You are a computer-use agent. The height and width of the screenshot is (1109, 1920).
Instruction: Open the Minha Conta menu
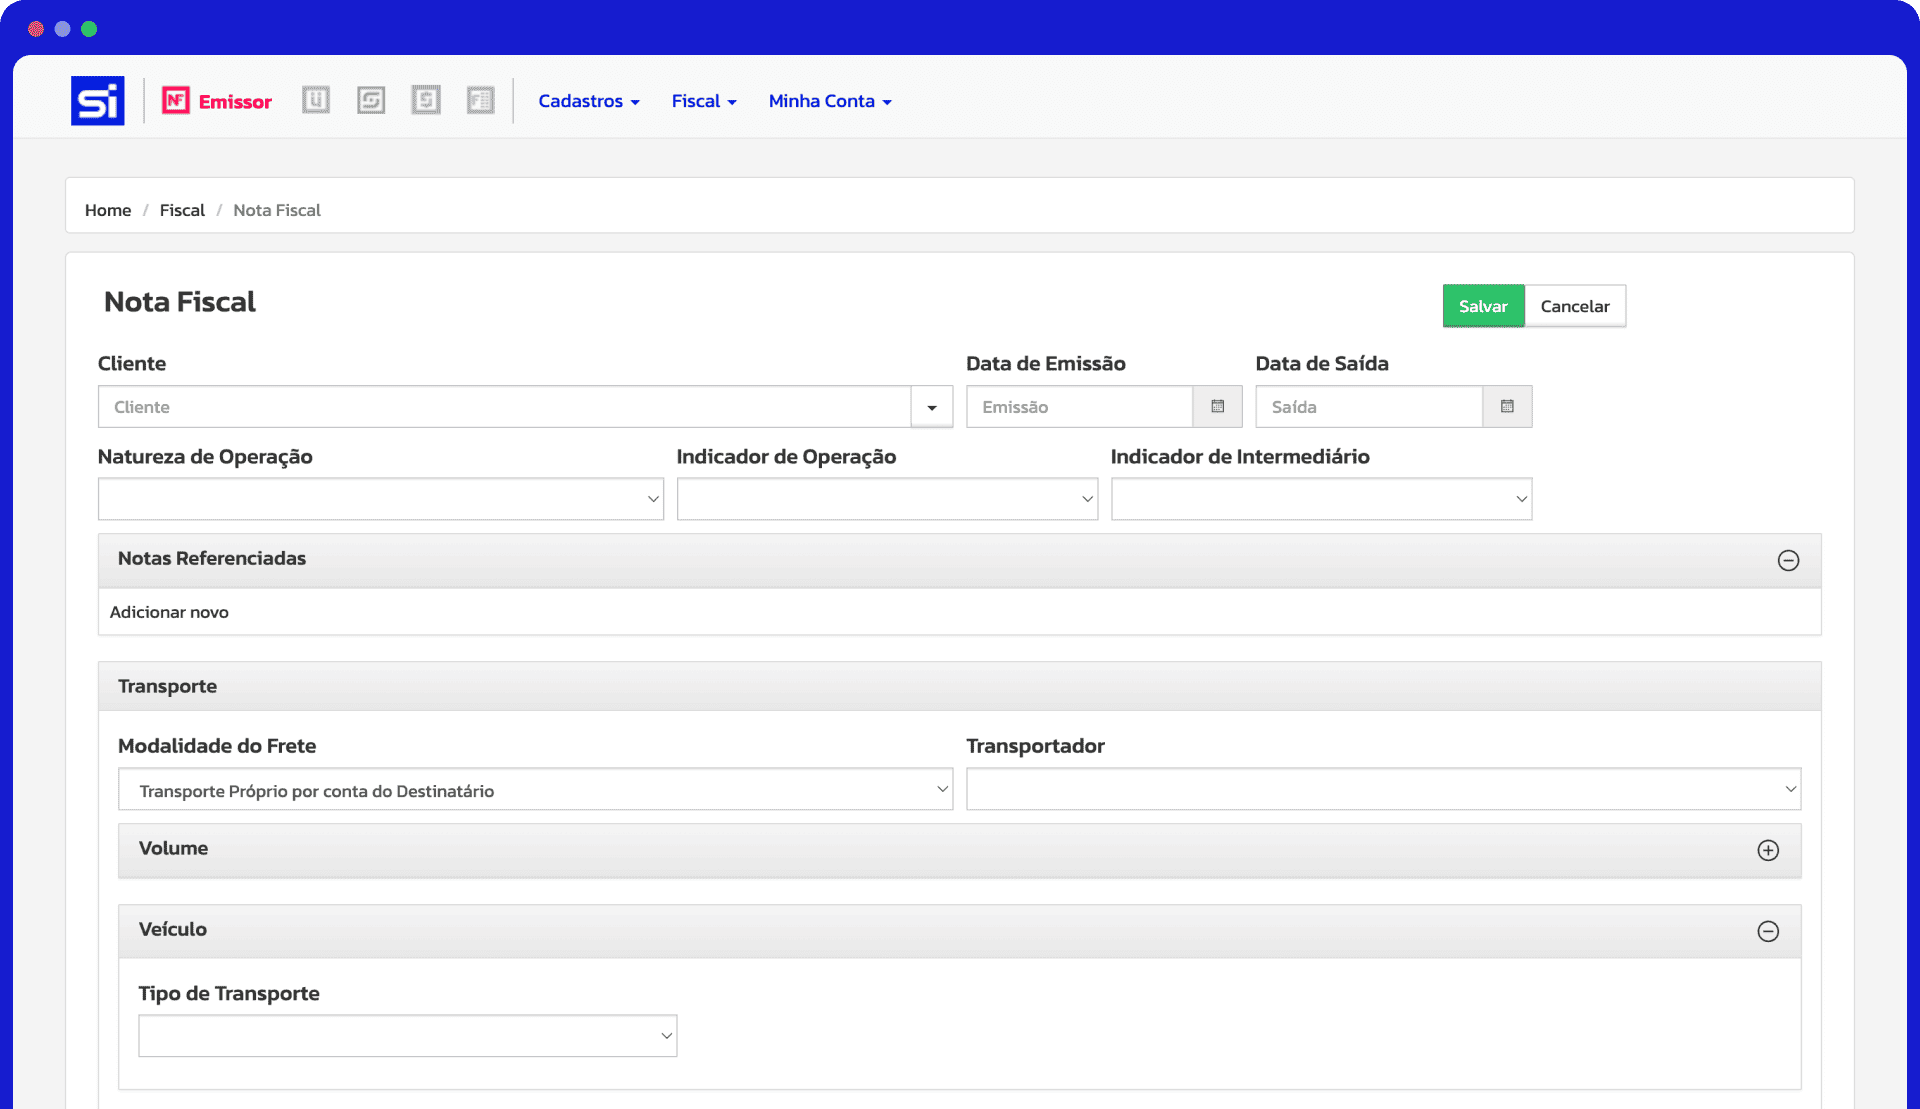[829, 101]
